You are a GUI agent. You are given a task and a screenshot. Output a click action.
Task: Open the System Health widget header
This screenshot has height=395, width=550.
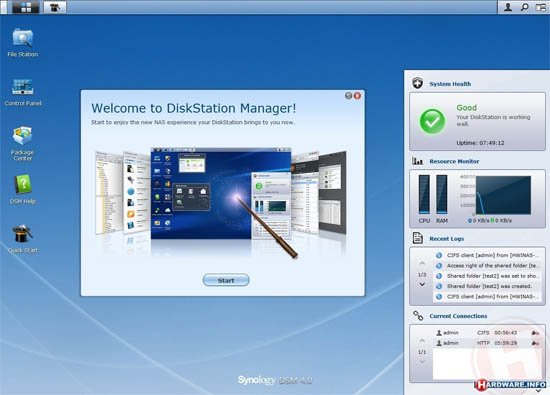(450, 84)
